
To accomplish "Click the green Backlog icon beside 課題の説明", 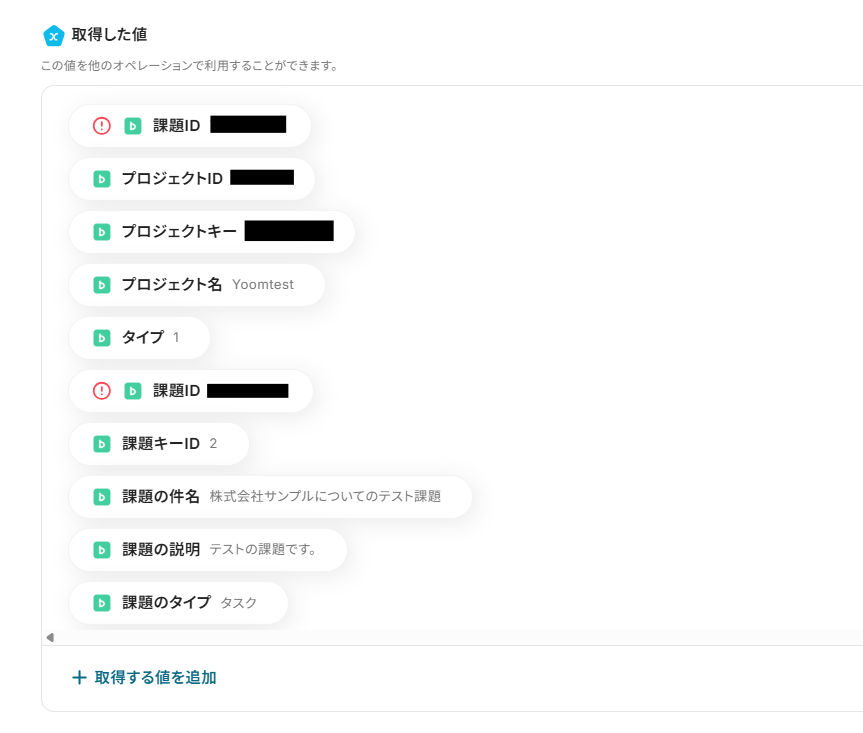I will pos(101,550).
